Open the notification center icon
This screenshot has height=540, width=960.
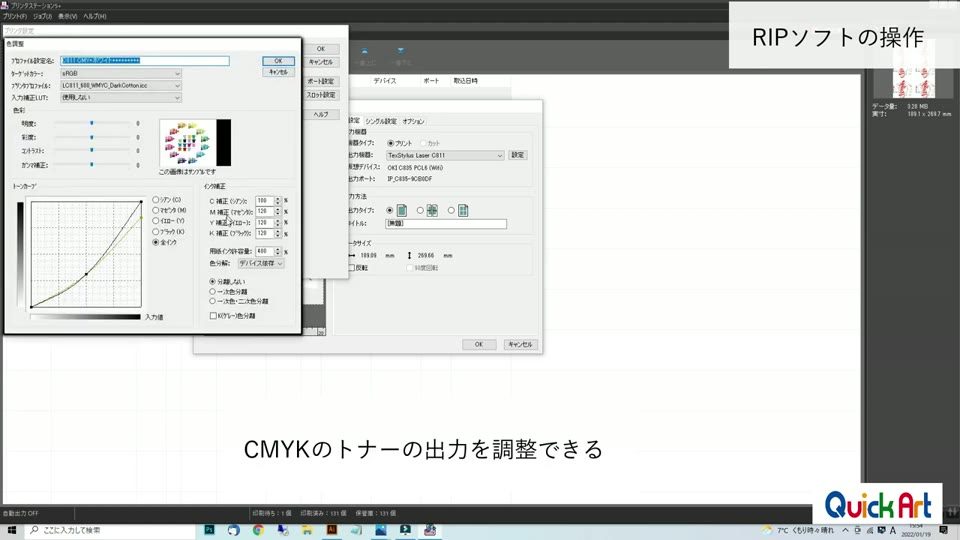point(943,530)
